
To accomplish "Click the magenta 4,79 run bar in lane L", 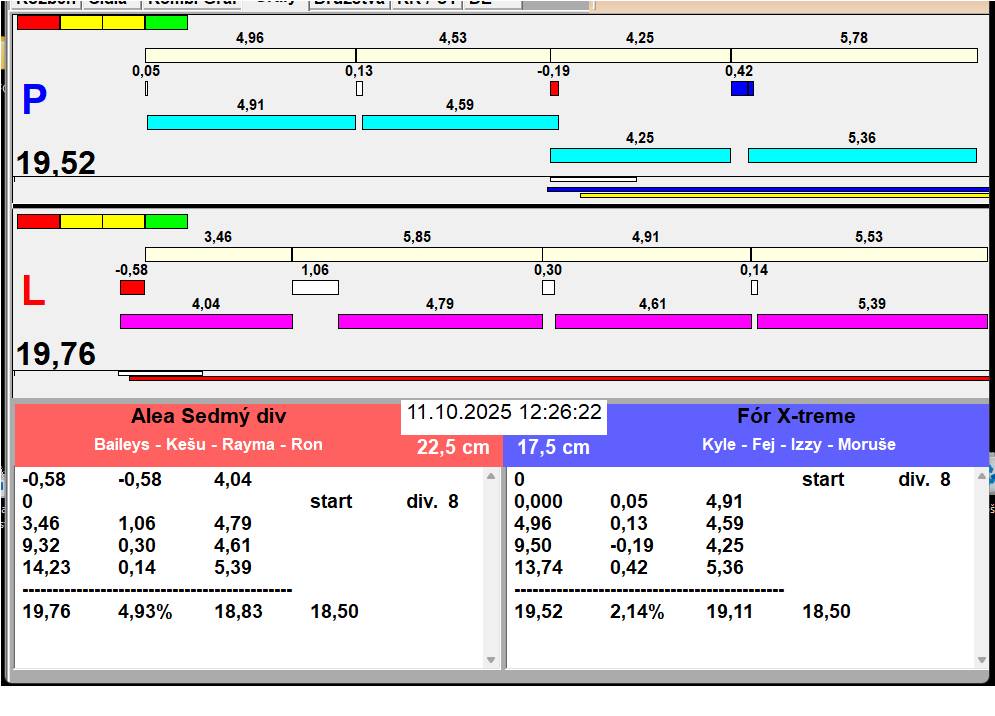I will tap(440, 321).
